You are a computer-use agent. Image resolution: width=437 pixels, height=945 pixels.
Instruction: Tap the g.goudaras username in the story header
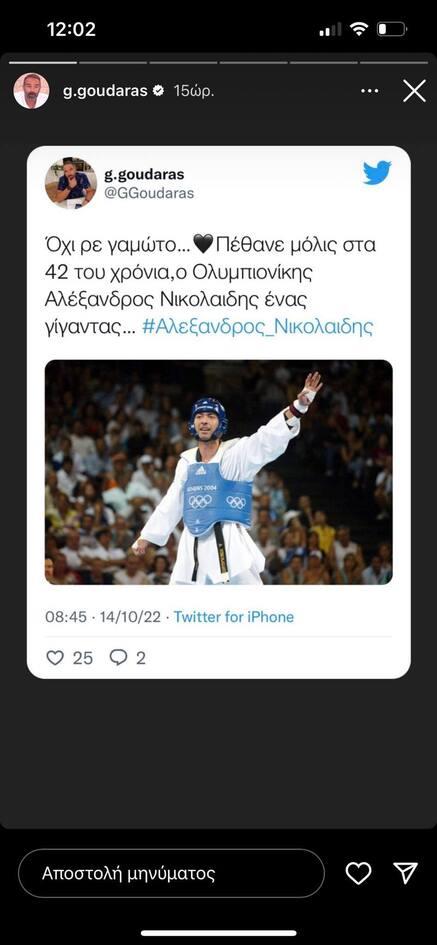(x=105, y=91)
